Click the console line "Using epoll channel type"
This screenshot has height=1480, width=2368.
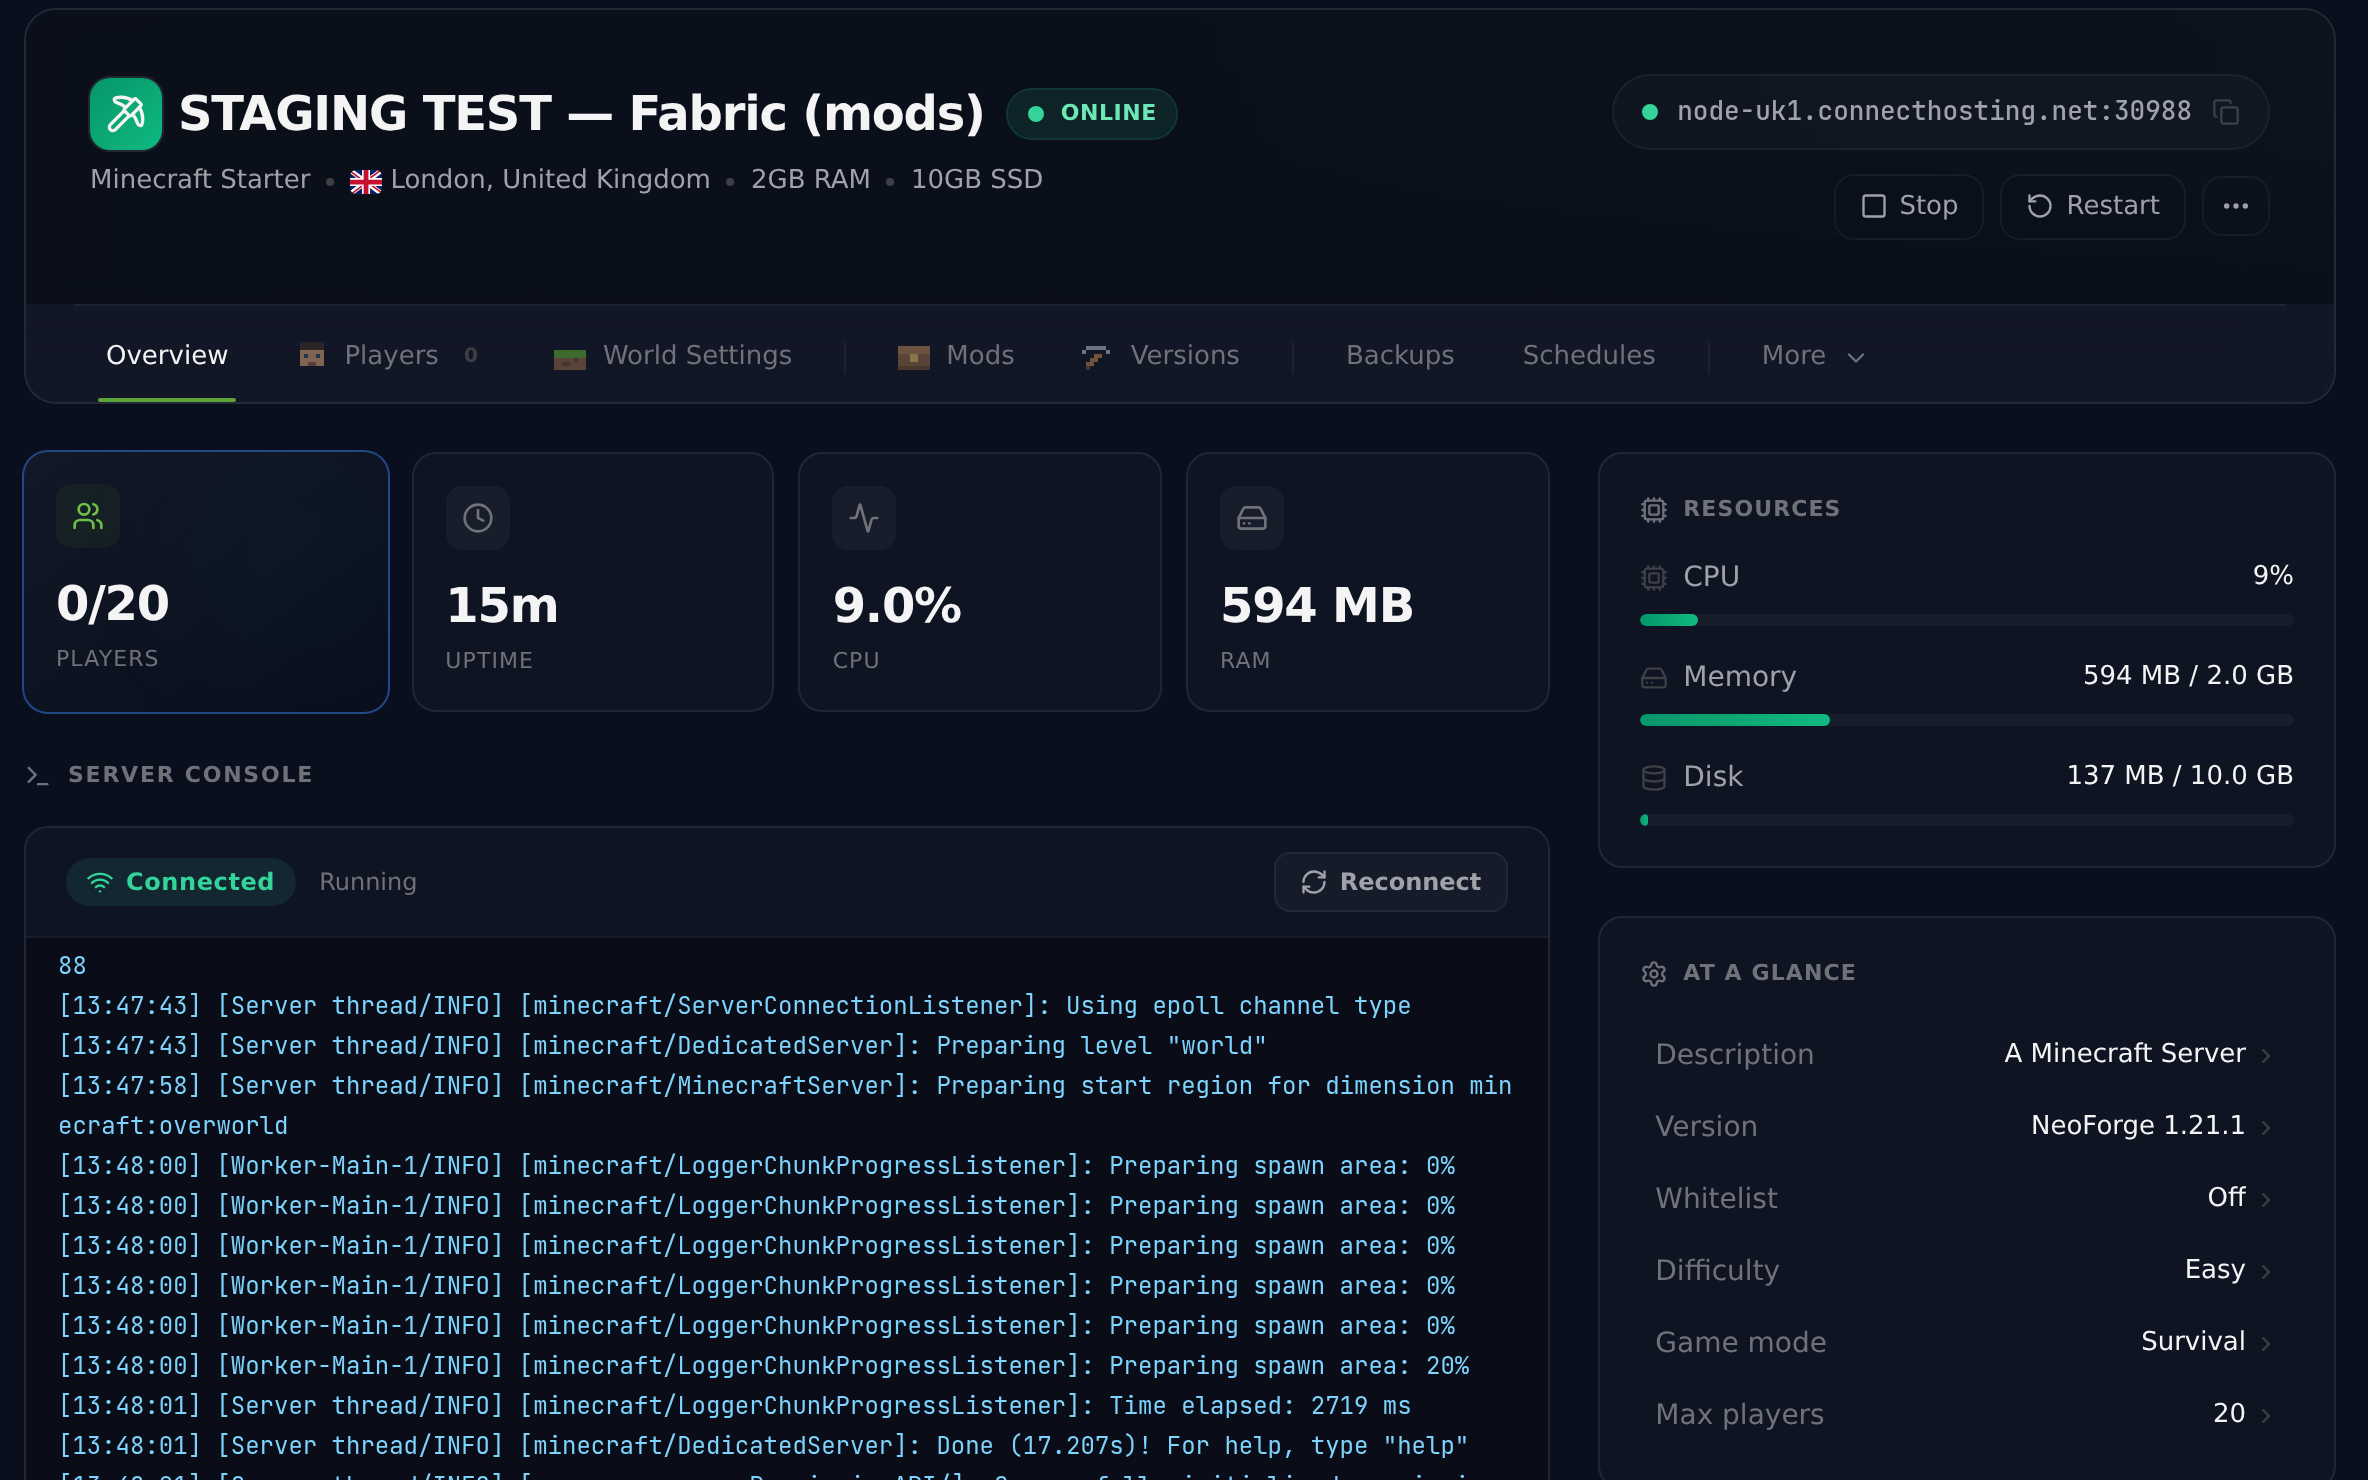pos(735,1006)
